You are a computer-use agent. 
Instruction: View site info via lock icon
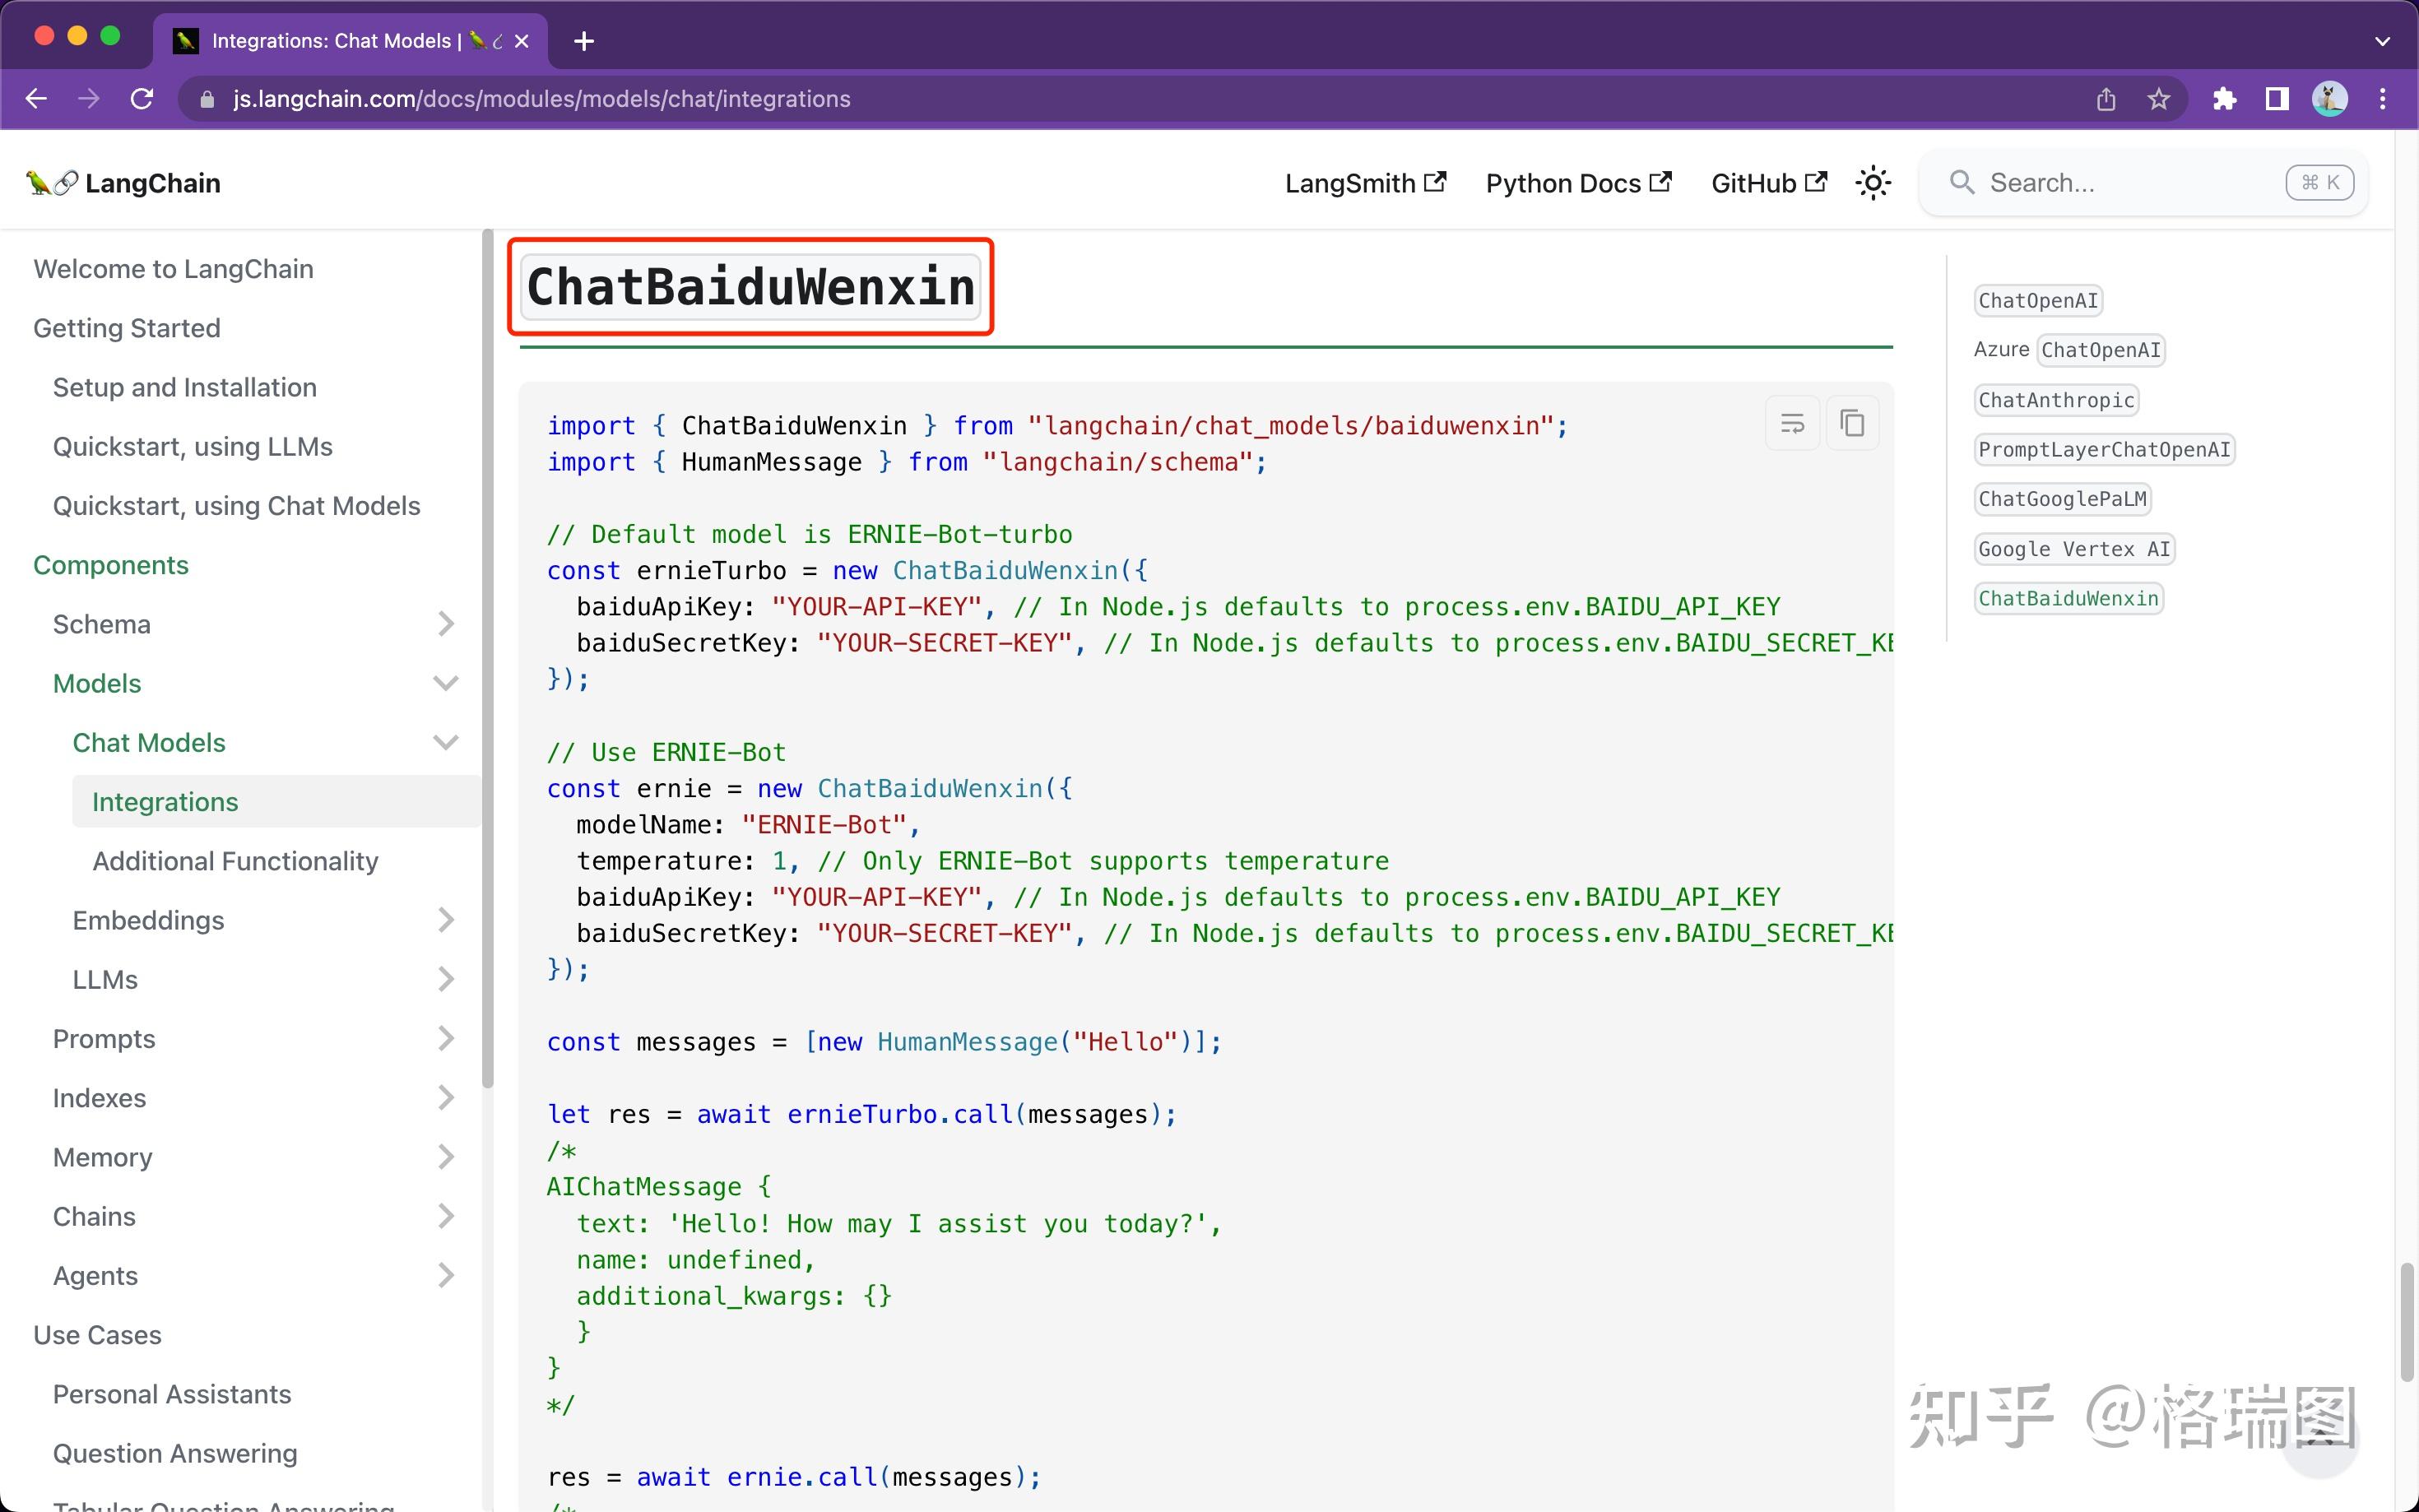[207, 99]
